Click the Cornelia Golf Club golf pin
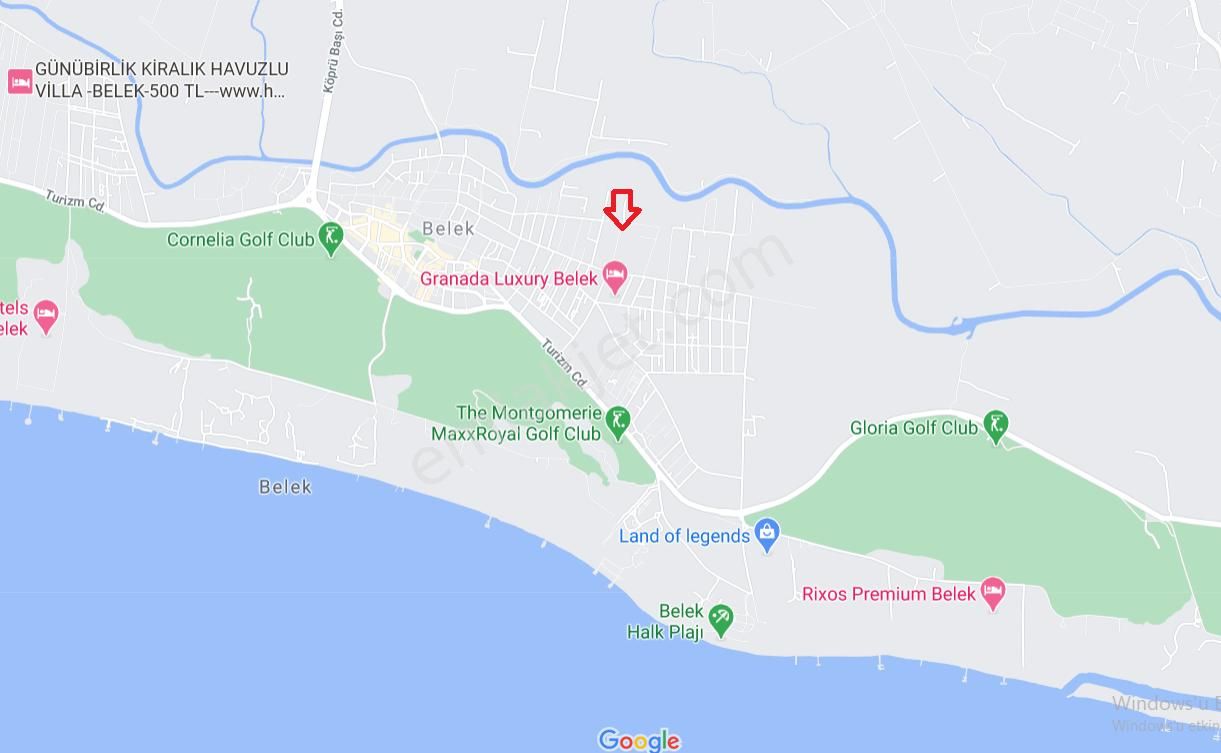This screenshot has height=753, width=1221. point(331,239)
